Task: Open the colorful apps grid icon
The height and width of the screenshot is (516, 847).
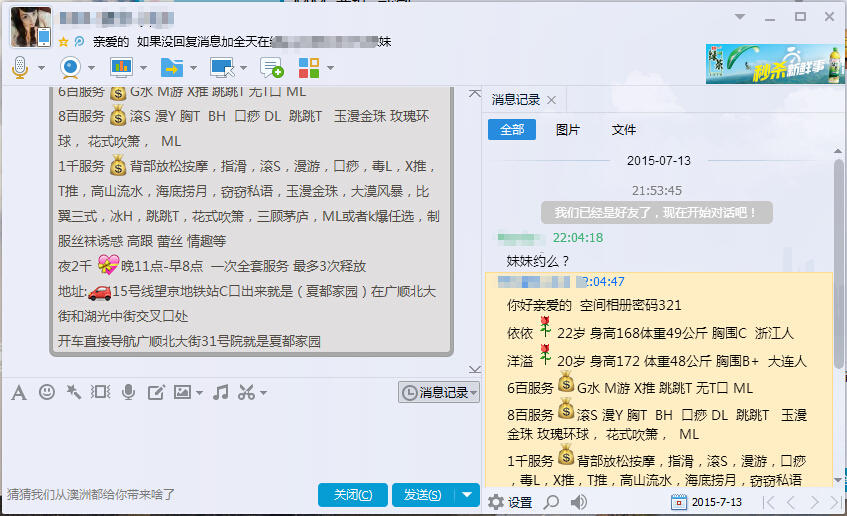Action: pos(309,68)
